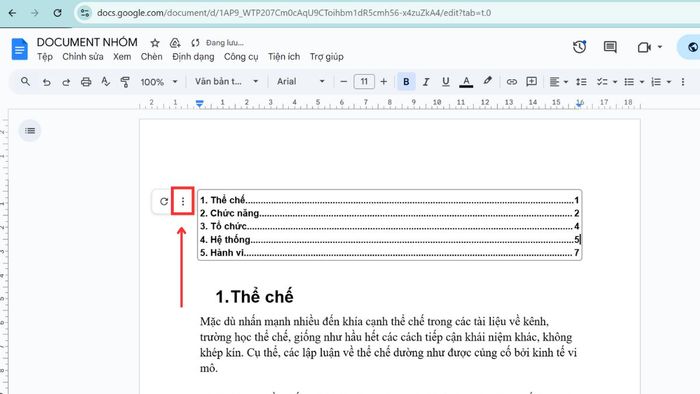The height and width of the screenshot is (394, 700).
Task: Insert a link
Action: [512, 82]
